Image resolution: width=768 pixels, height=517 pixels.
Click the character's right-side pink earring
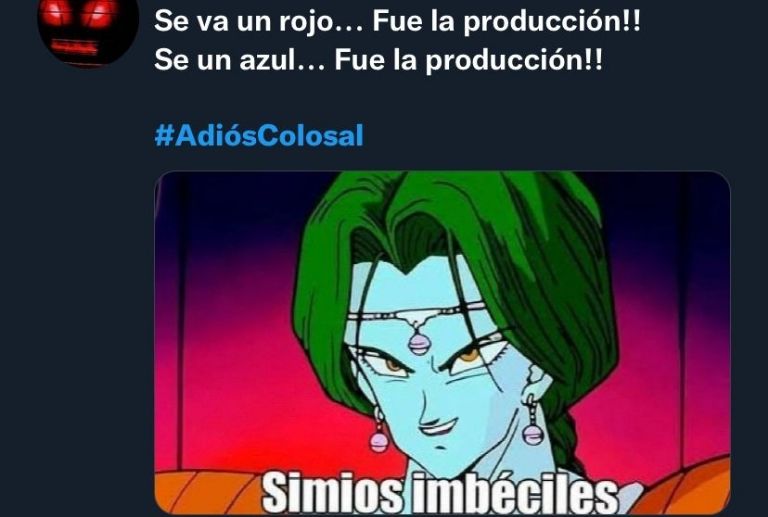coord(533,426)
